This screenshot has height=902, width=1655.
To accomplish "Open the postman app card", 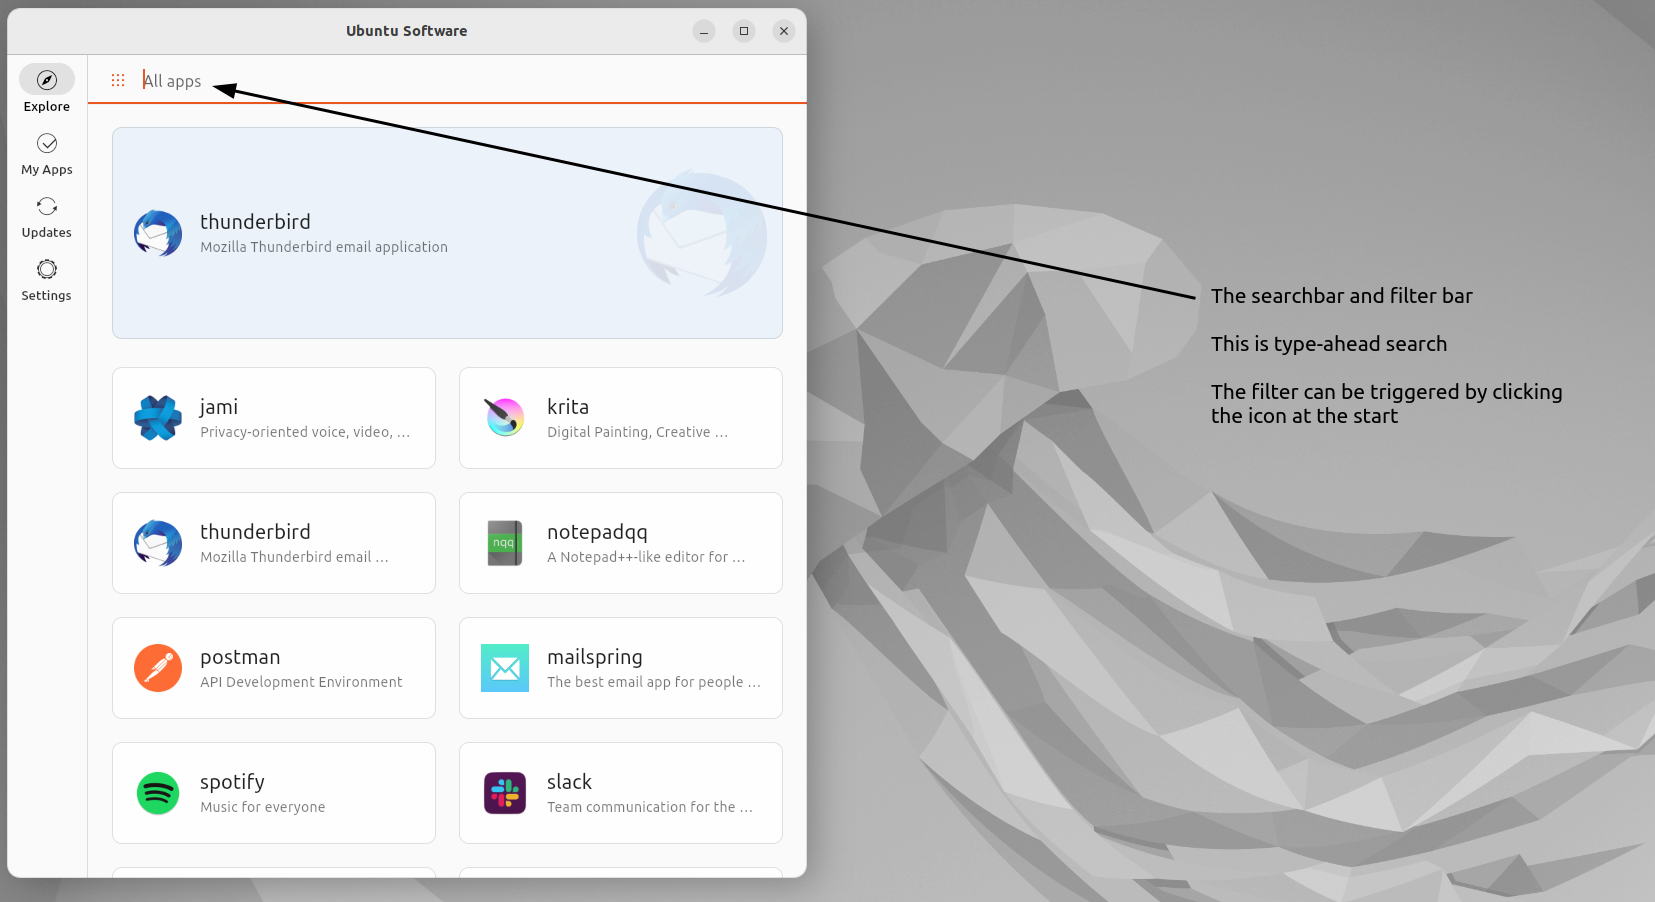I will coord(274,668).
